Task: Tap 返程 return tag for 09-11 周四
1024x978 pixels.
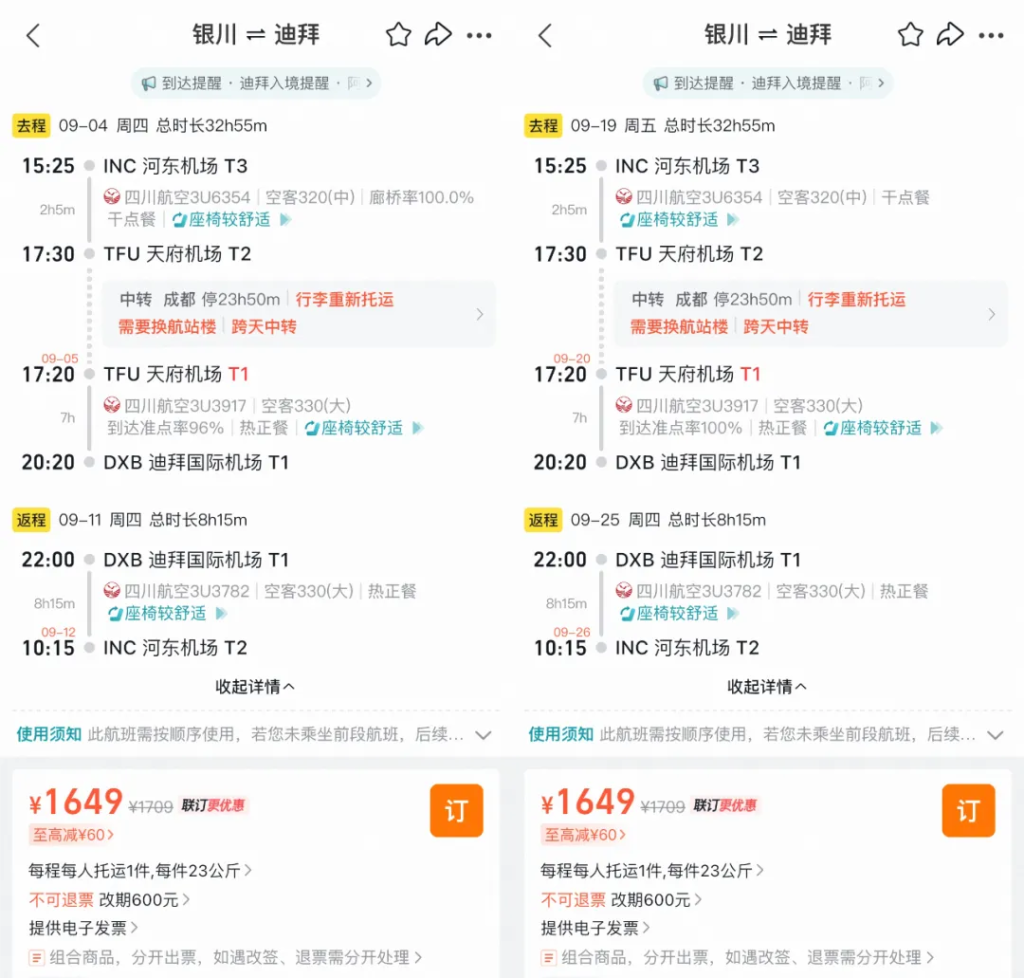Action: pos(31,520)
